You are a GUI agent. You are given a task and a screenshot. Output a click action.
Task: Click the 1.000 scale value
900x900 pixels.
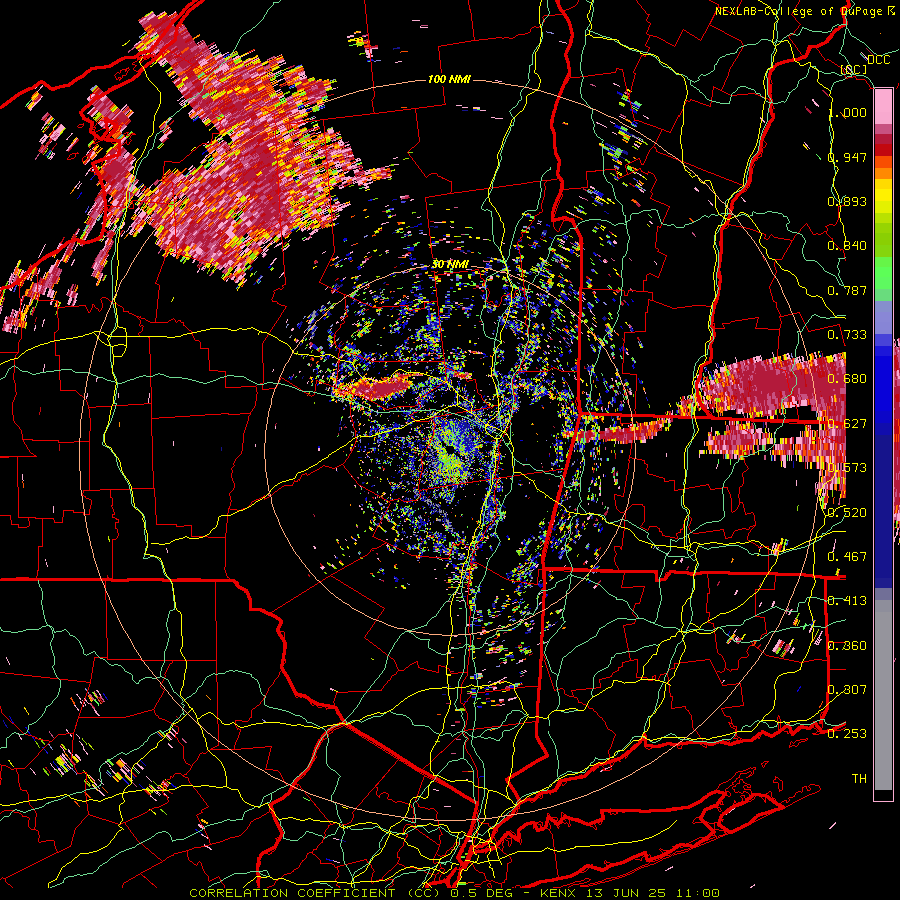pos(847,112)
